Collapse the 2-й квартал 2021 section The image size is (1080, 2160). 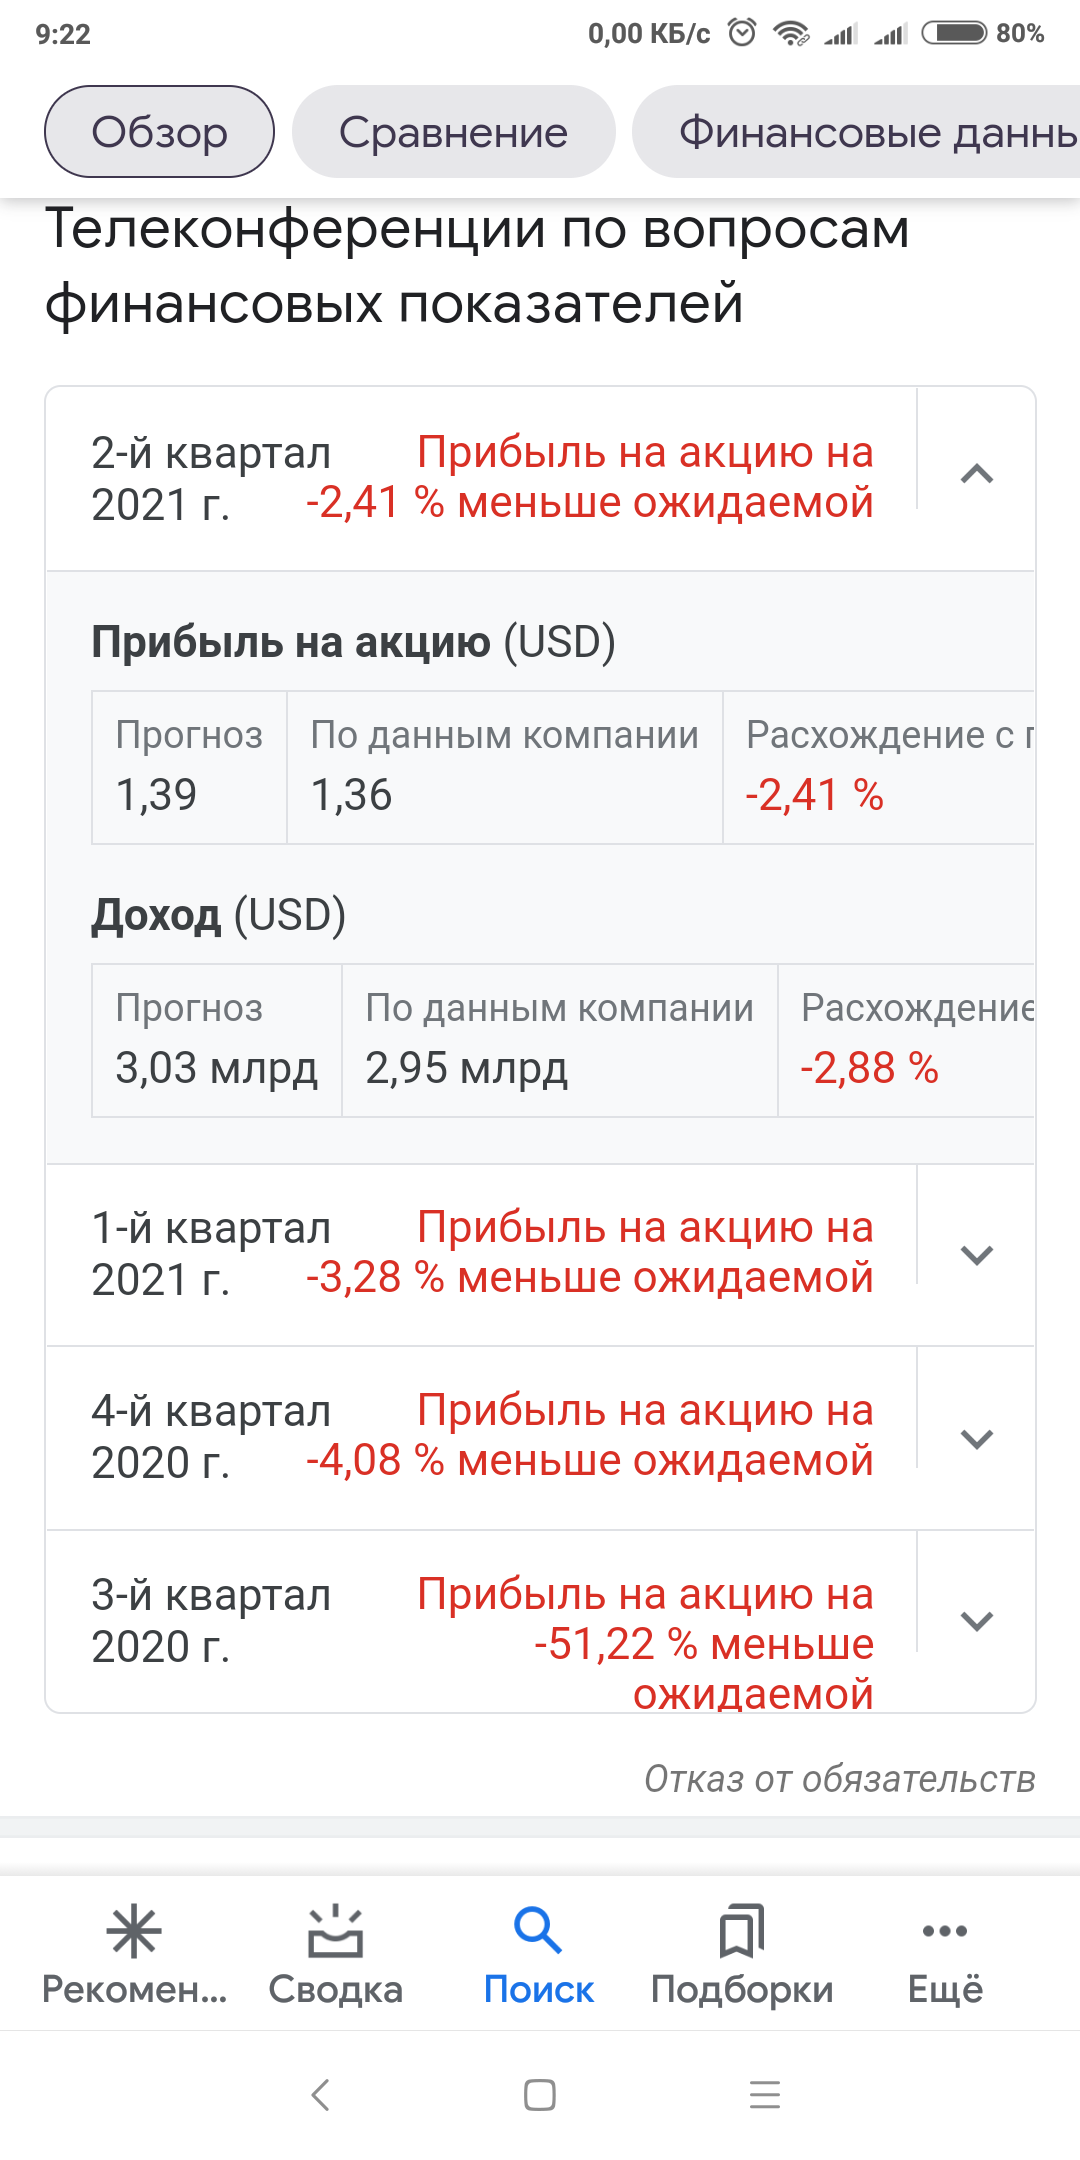[977, 475]
